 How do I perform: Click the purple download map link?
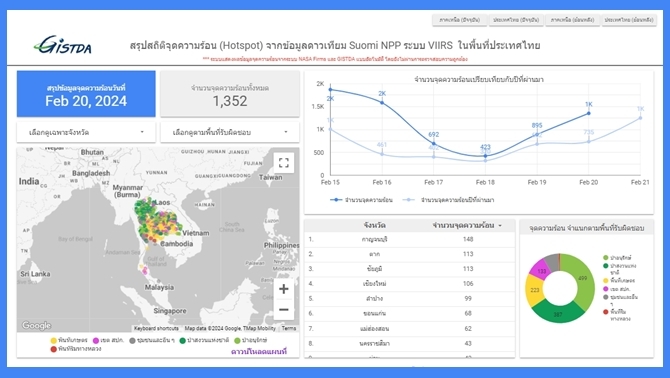coord(259,352)
